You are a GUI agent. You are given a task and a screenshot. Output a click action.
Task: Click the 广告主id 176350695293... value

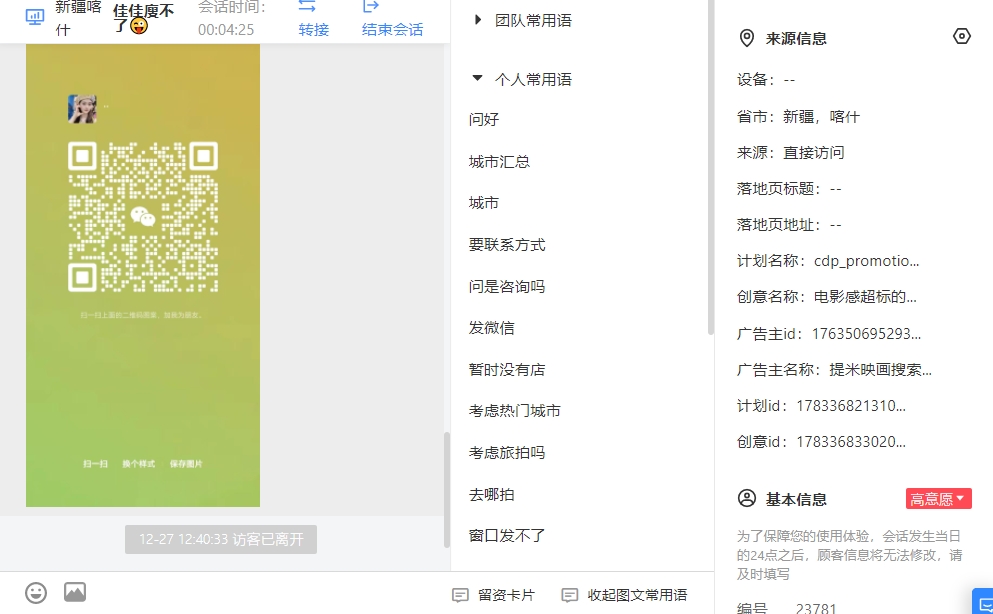866,334
